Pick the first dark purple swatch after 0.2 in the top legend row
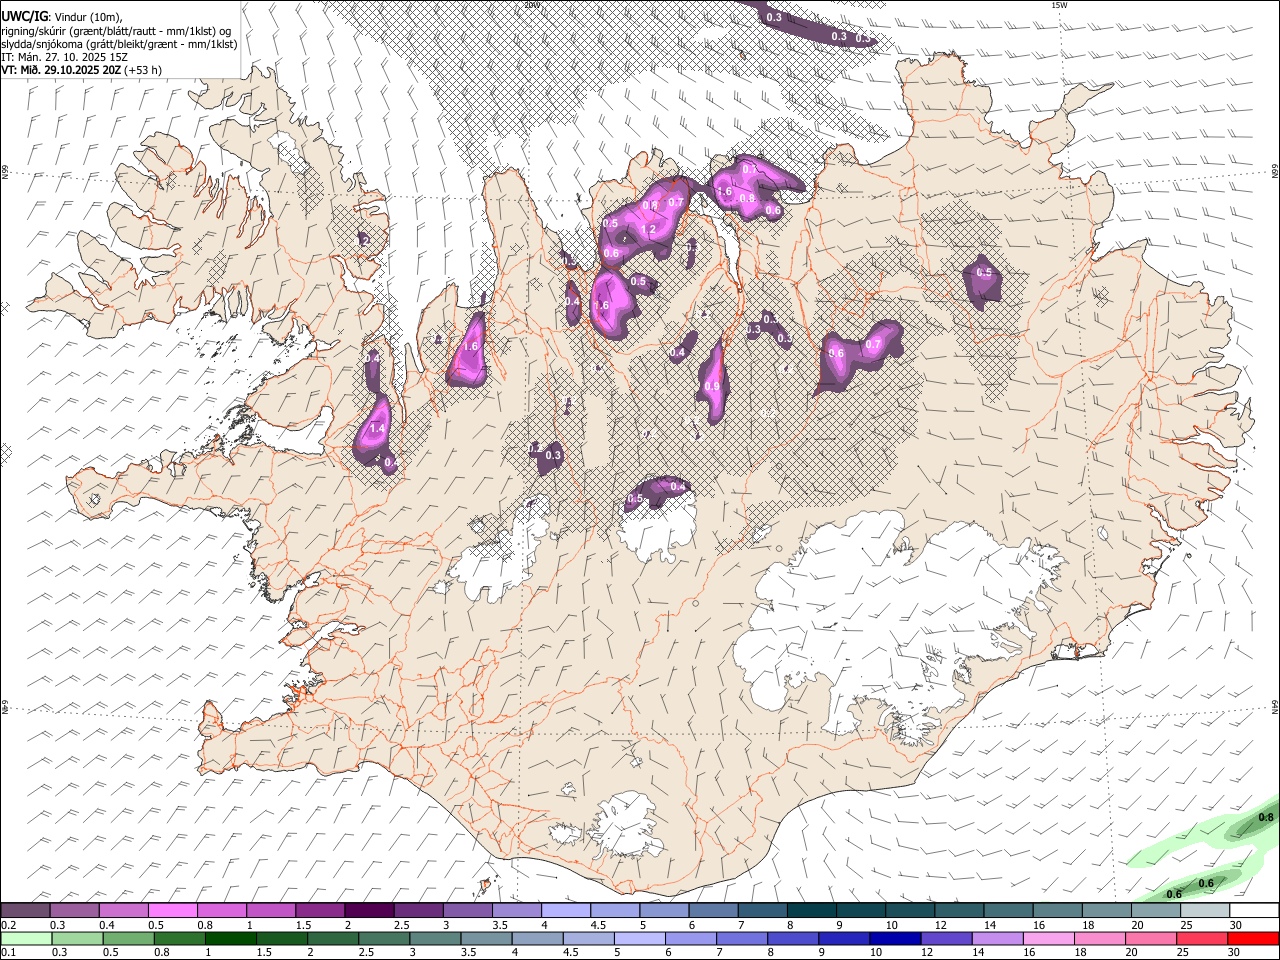 tap(25, 910)
